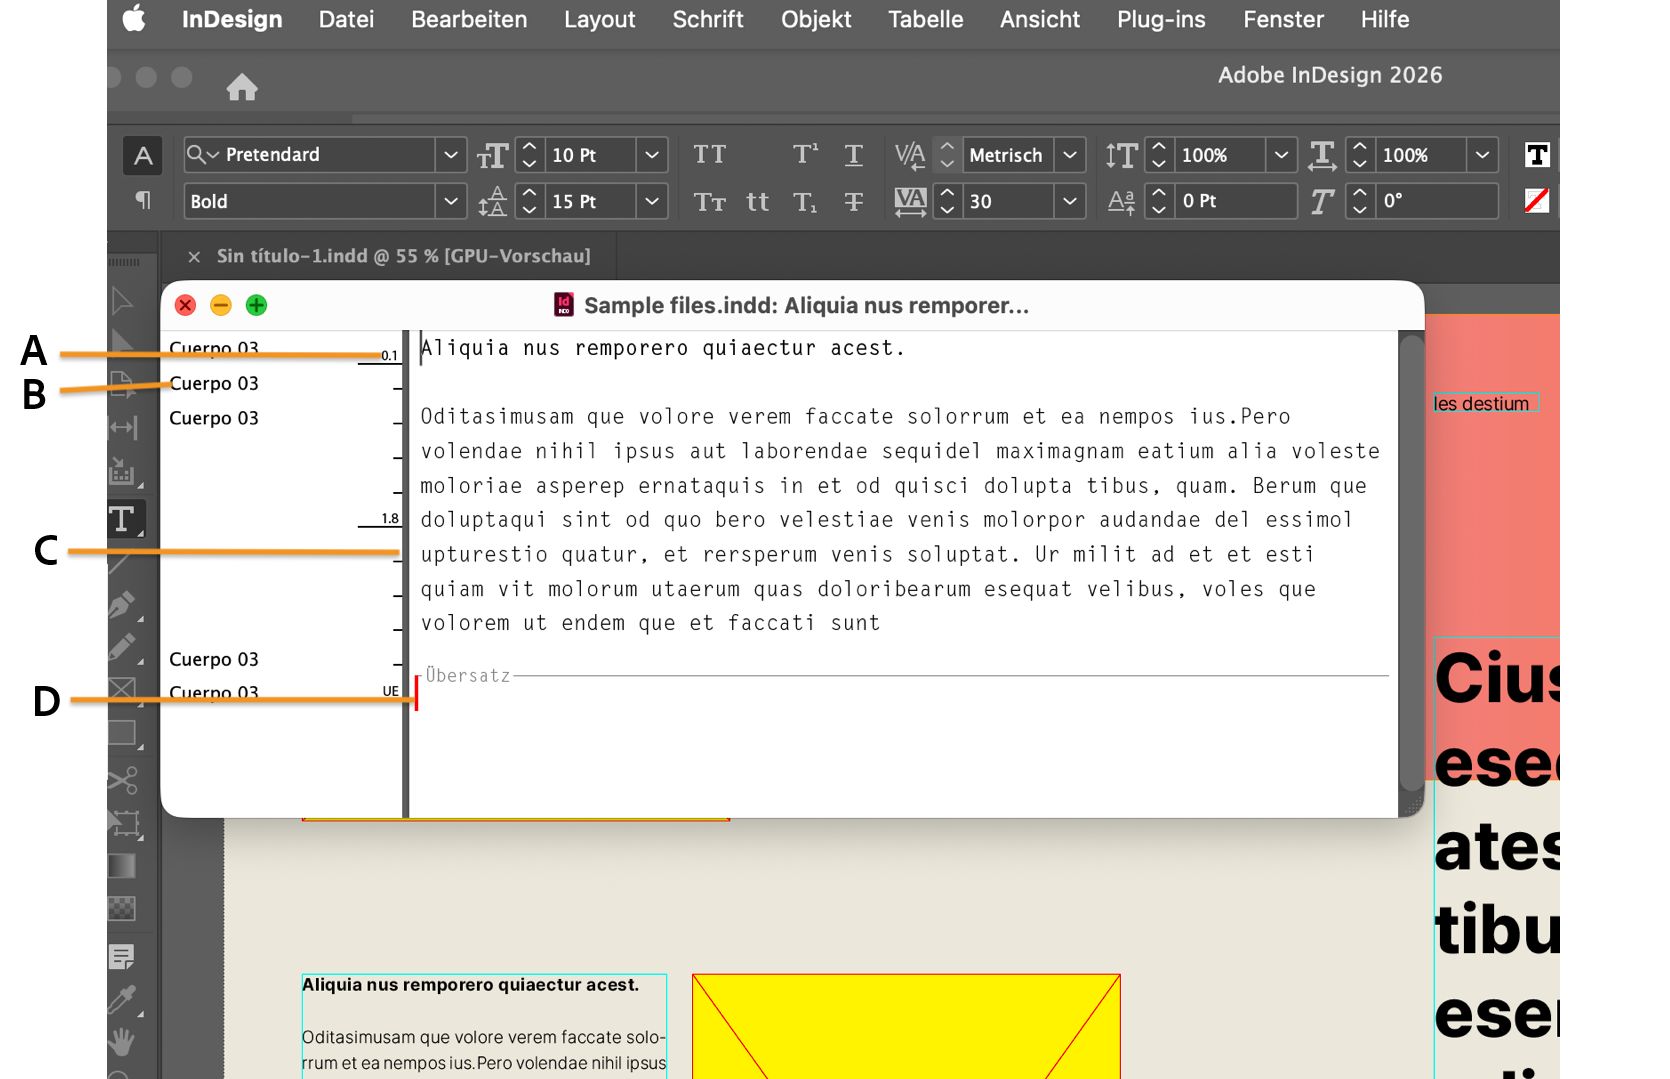The width and height of the screenshot is (1670, 1079).
Task: Open the Fenster menu
Action: pyautogui.click(x=1283, y=19)
